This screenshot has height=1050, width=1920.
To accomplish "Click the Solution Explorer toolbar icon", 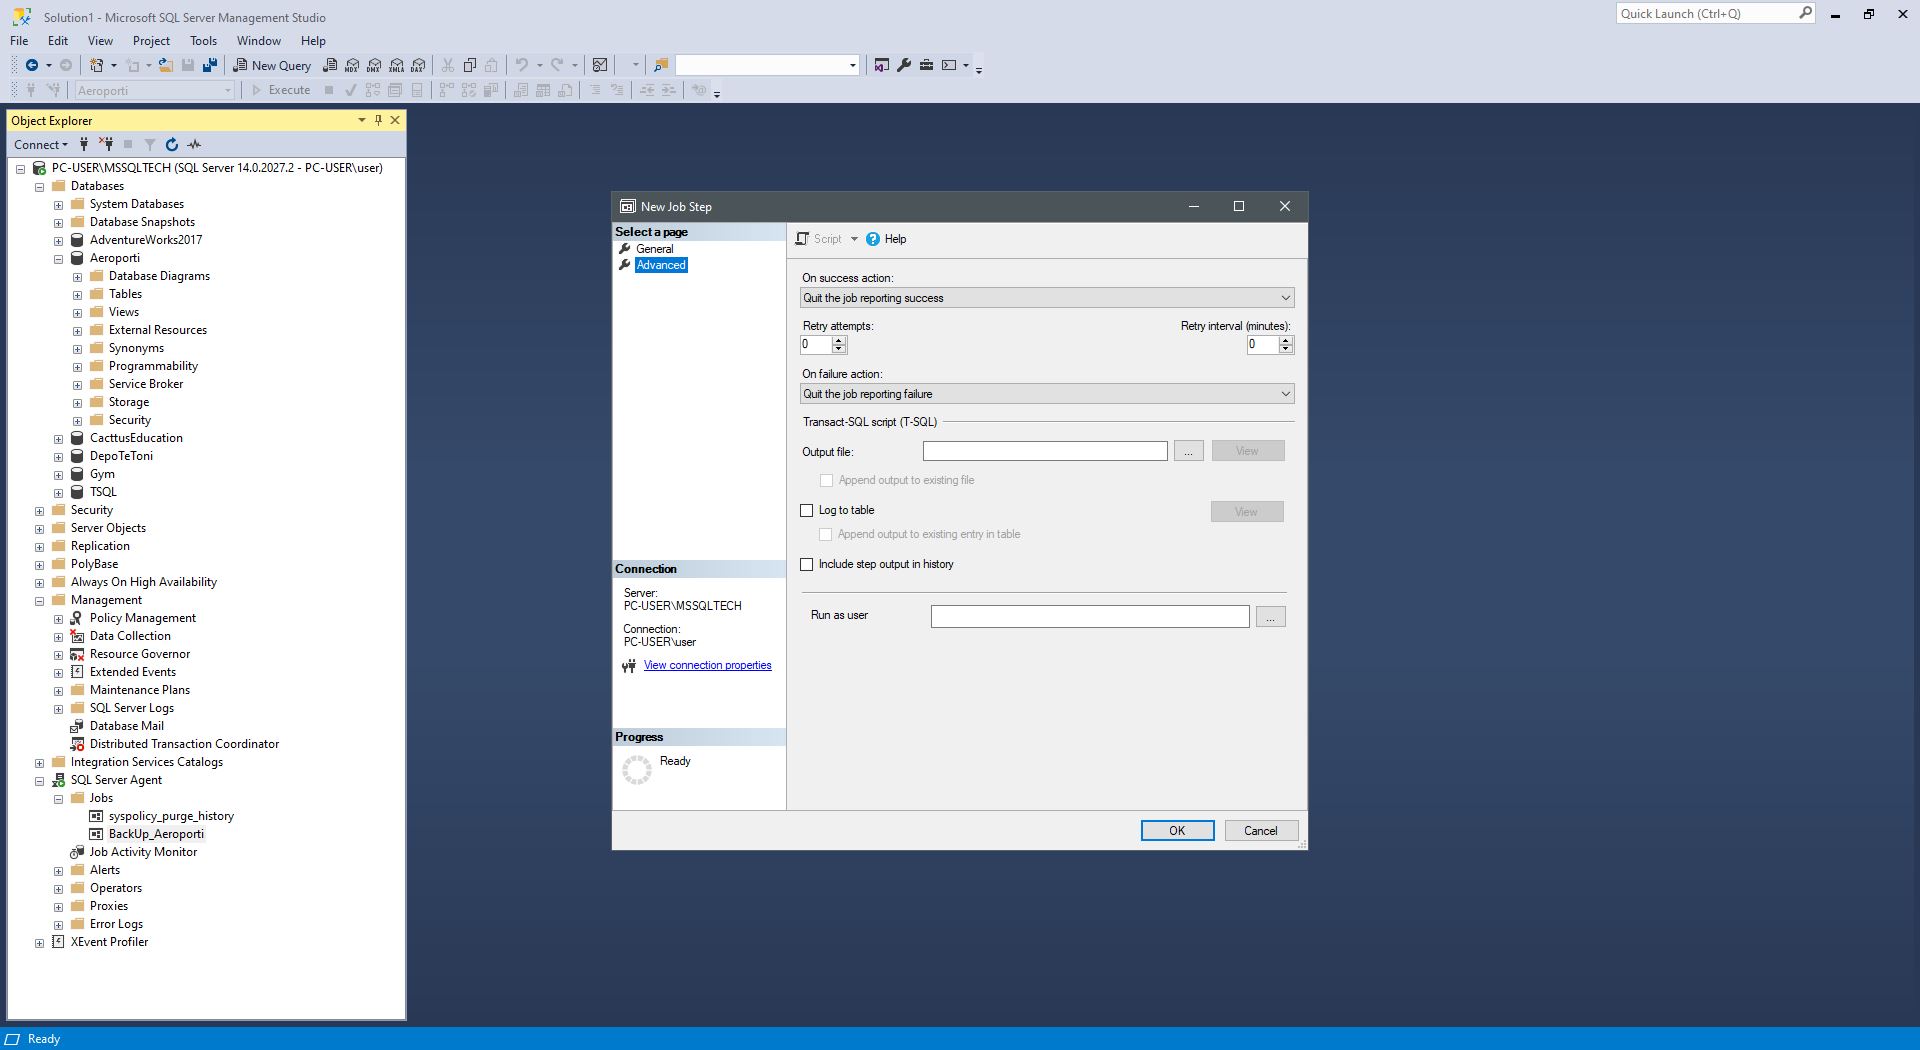I will coord(881,65).
